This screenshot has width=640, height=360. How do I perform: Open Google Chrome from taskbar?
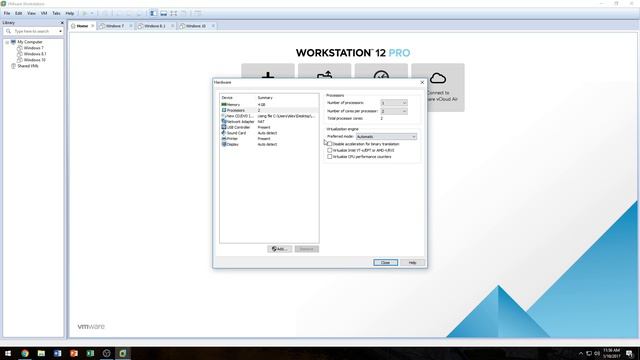click(x=25, y=353)
